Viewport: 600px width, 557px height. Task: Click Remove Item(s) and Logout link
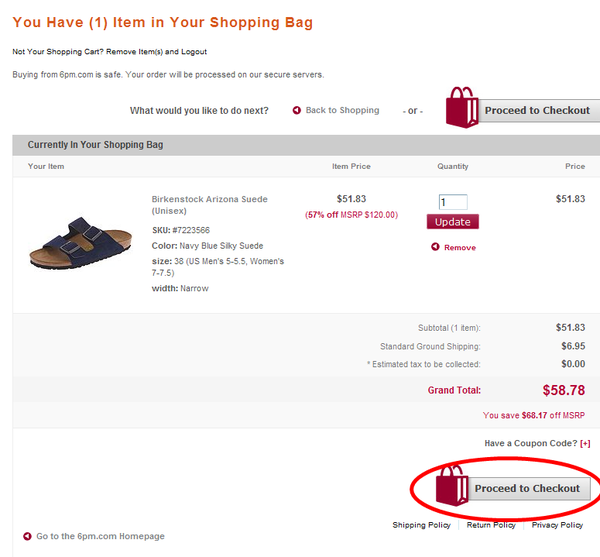pos(156,52)
